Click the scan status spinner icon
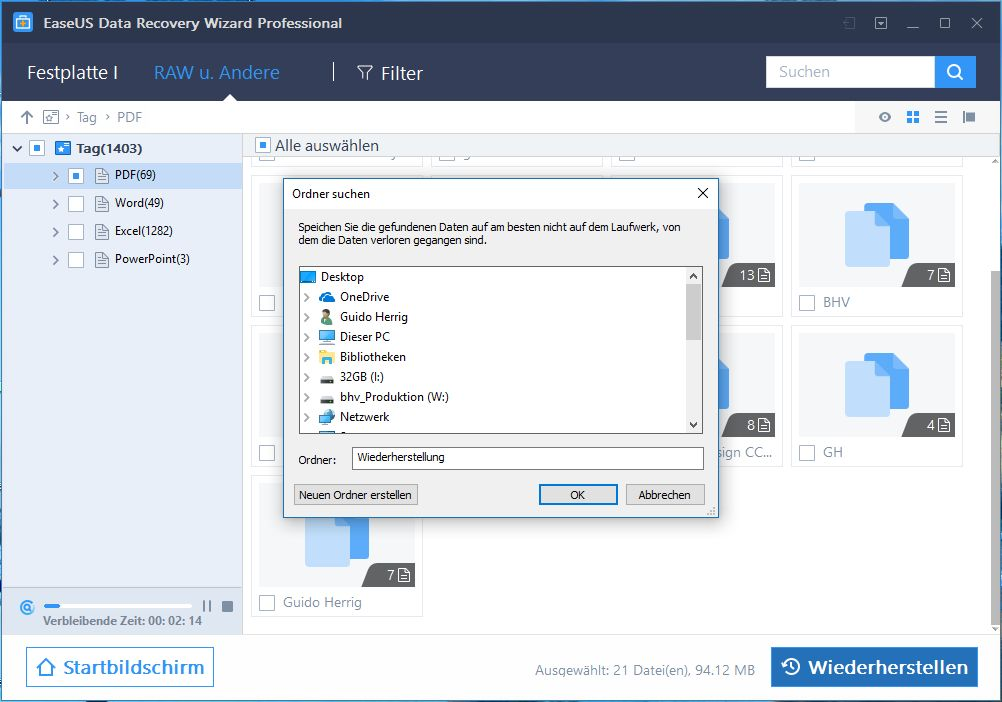This screenshot has width=1002, height=702. 27,607
